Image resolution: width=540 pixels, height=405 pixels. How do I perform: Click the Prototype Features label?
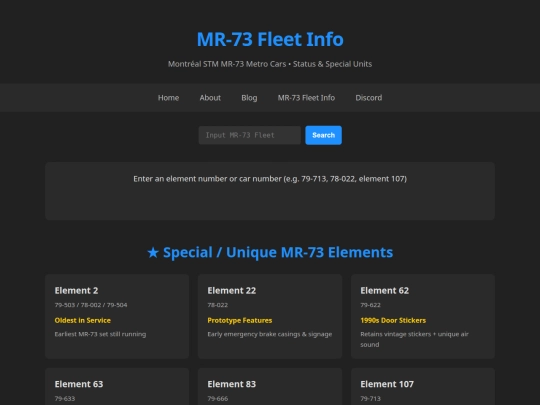[x=240, y=320]
